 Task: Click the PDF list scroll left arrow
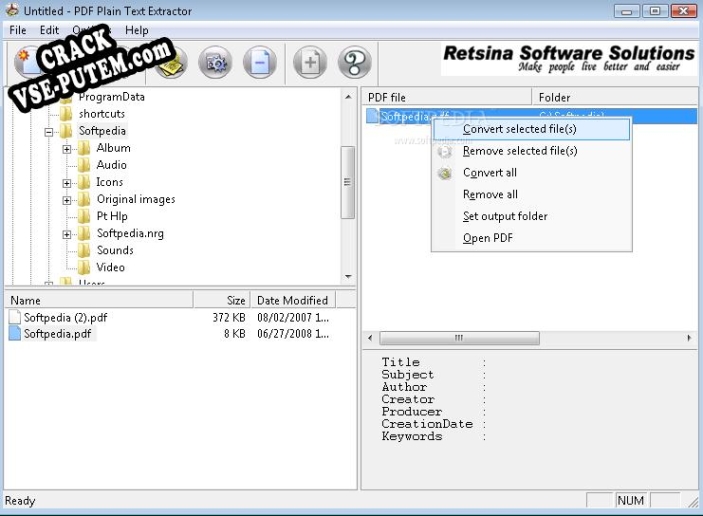coord(370,338)
